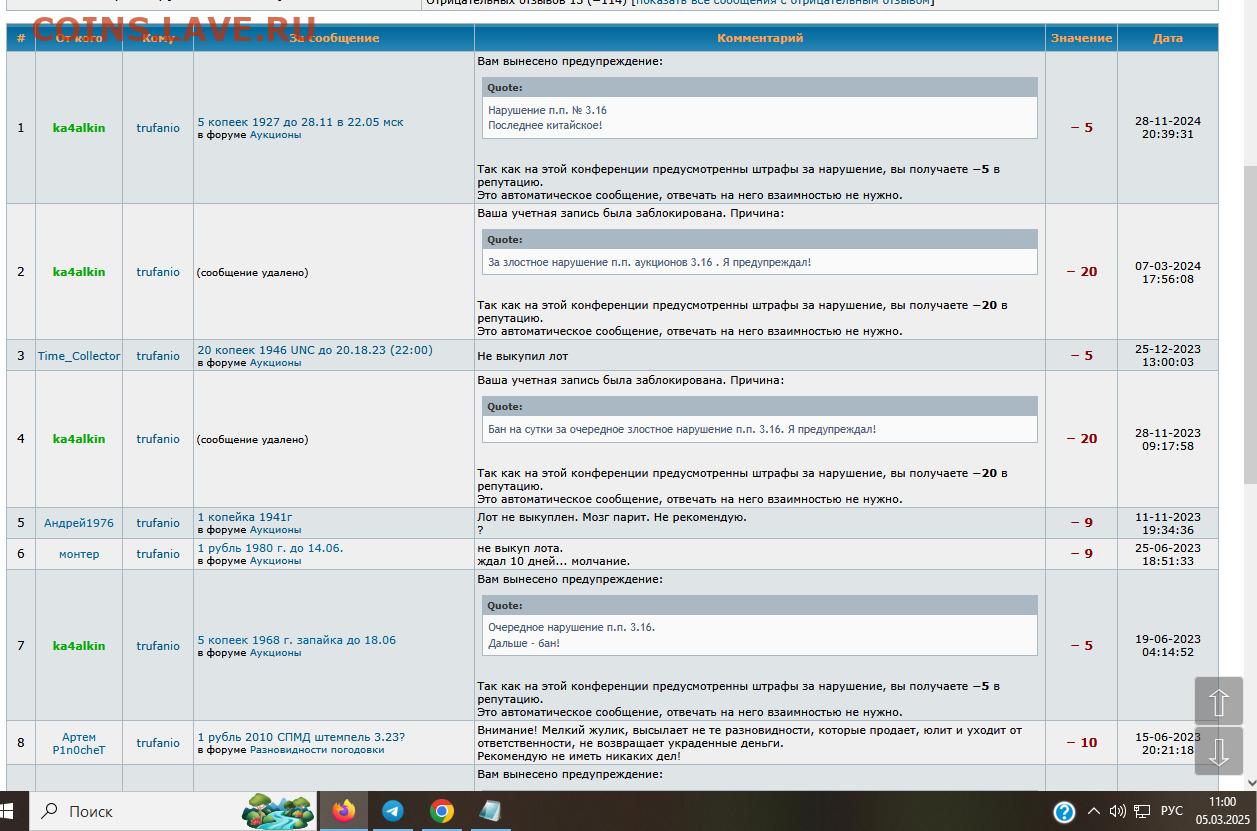Screen dimensions: 1257x831
Task: Click comment 'Не выкупил лот'
Action: pyautogui.click(x=523, y=356)
